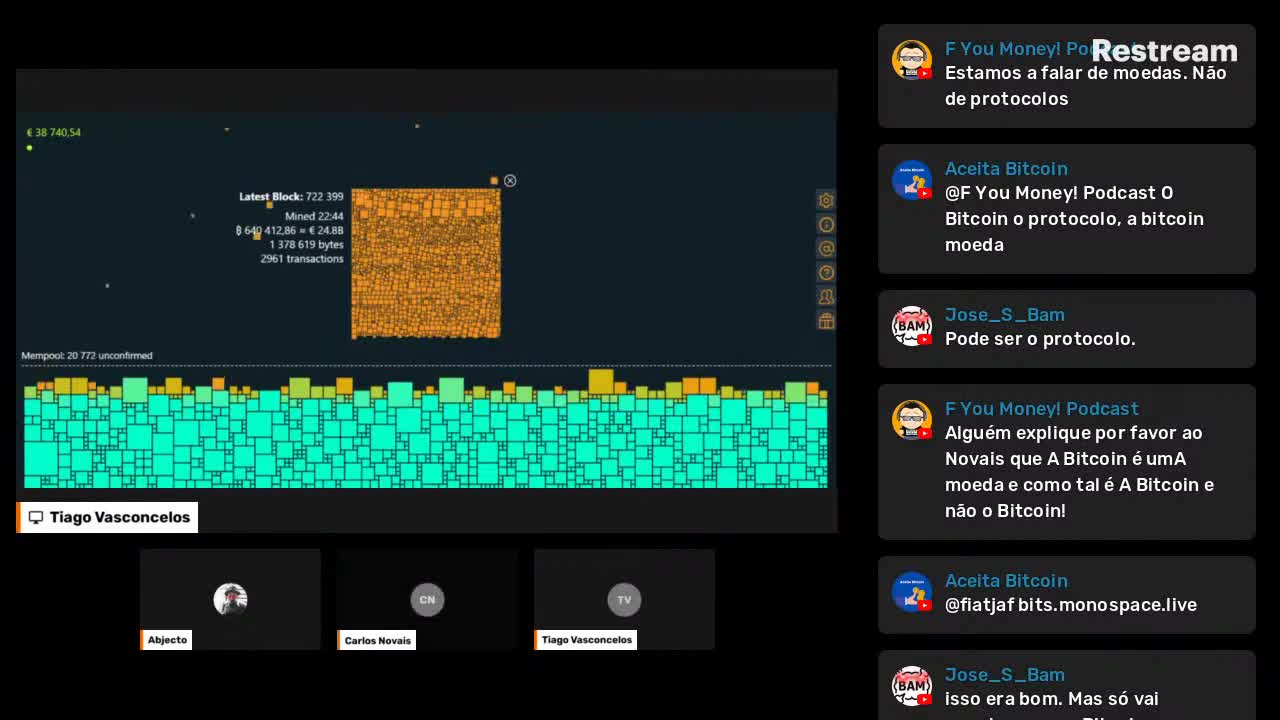1280x720 pixels.
Task: Open F You Money! Podcast username above 'Alguém explique'
Action: click(x=1042, y=409)
